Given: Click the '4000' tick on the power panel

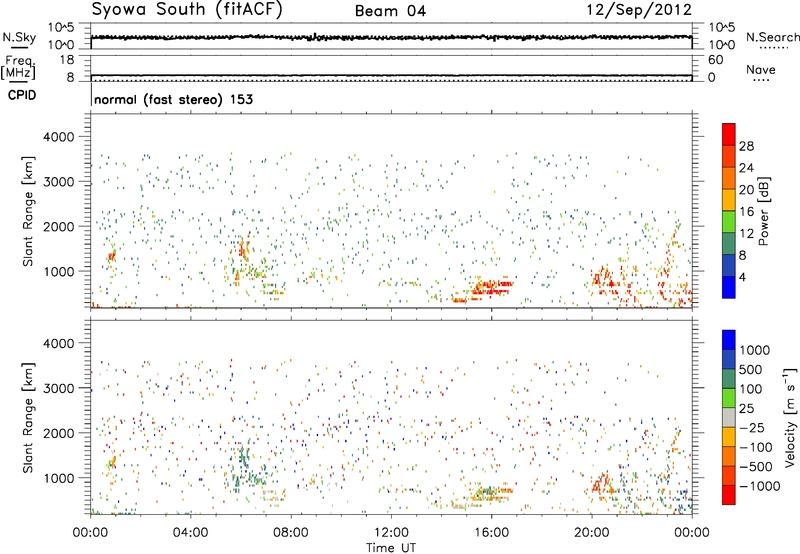Looking at the screenshot, I should tap(58, 137).
